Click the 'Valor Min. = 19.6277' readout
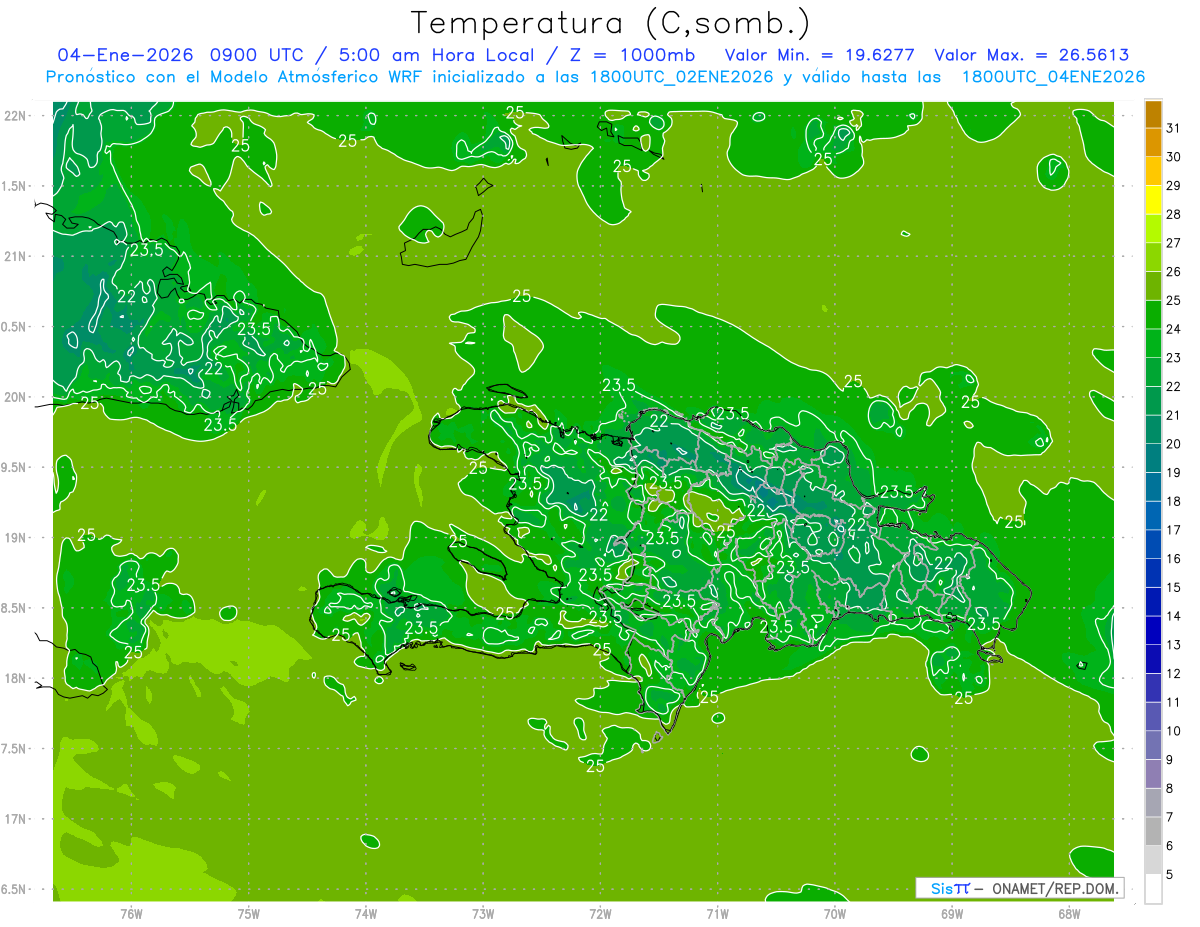 click(819, 55)
